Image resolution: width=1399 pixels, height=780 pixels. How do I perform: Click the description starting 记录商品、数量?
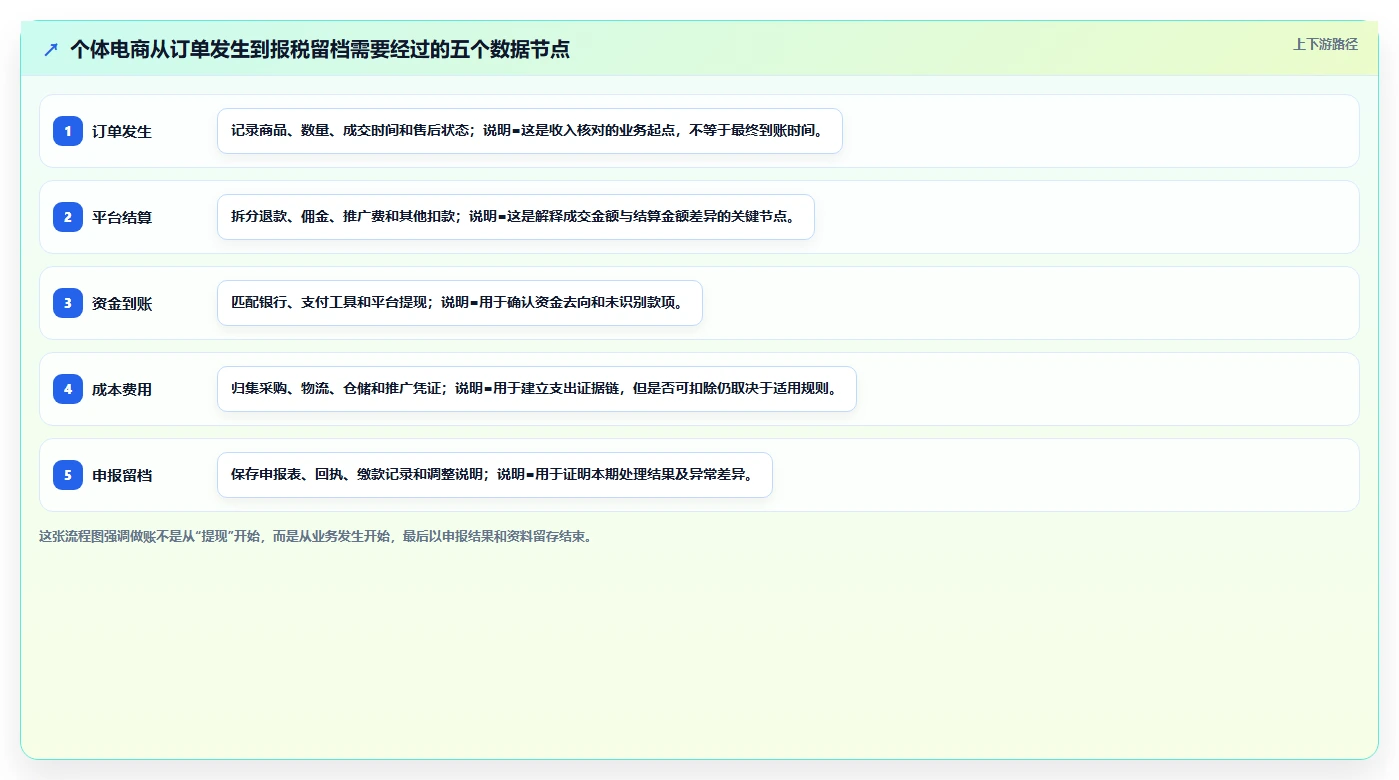pyautogui.click(x=530, y=131)
